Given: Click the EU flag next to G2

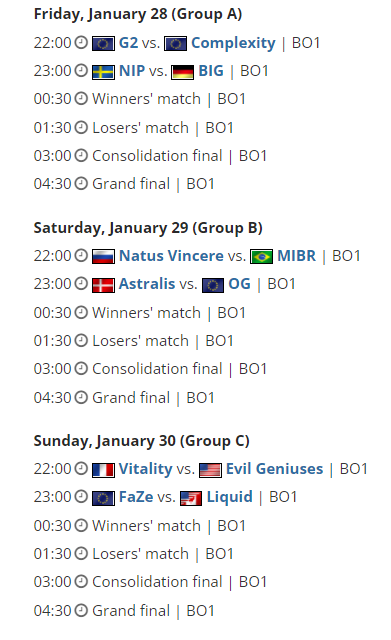Looking at the screenshot, I should [x=103, y=44].
